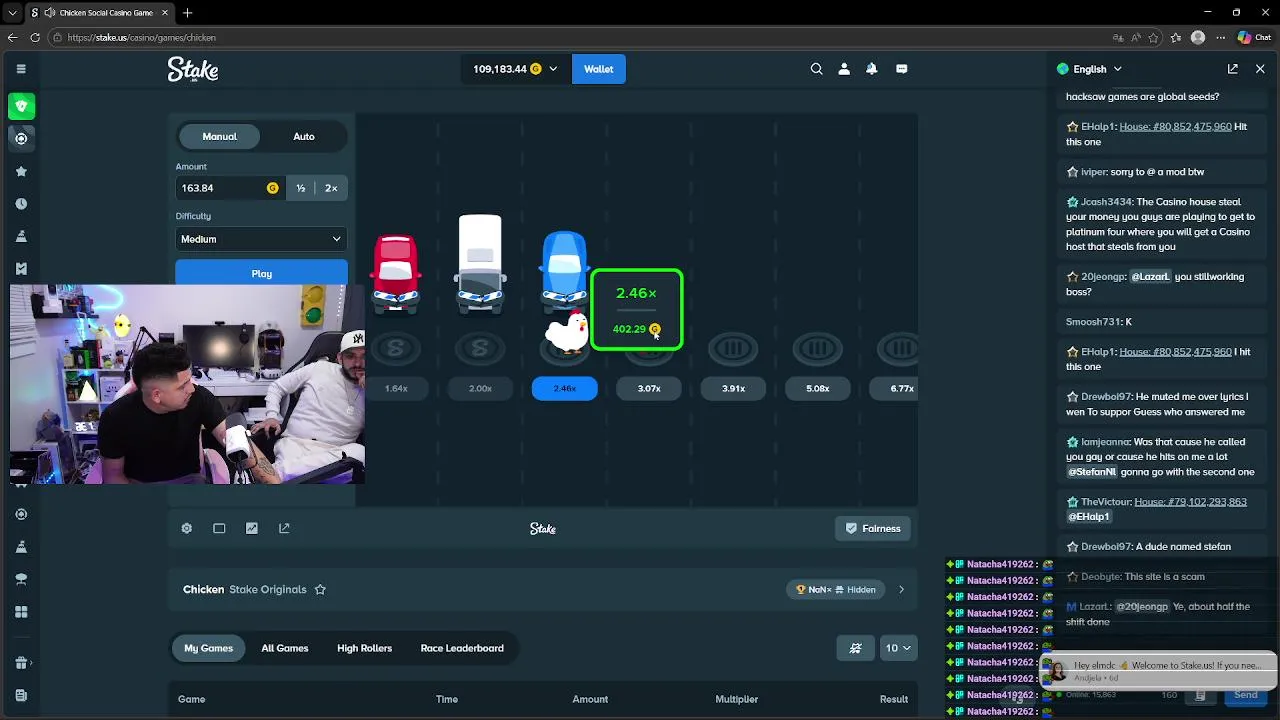The height and width of the screenshot is (720, 1280).
Task: Open browser settings three-dot menu
Action: (x=1220, y=37)
